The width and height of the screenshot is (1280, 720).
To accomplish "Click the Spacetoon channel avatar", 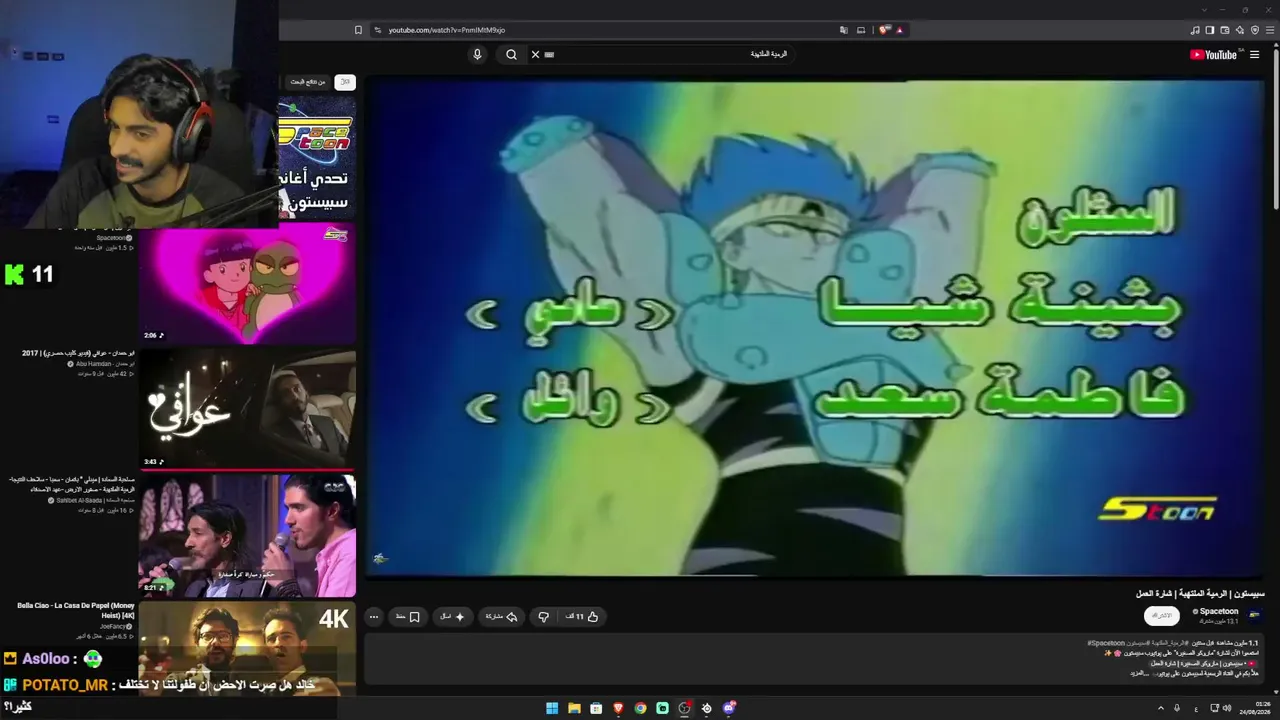I will coord(1255,615).
